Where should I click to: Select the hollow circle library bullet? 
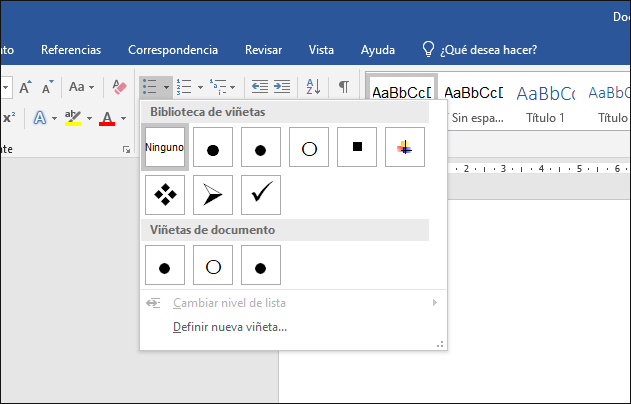(309, 147)
